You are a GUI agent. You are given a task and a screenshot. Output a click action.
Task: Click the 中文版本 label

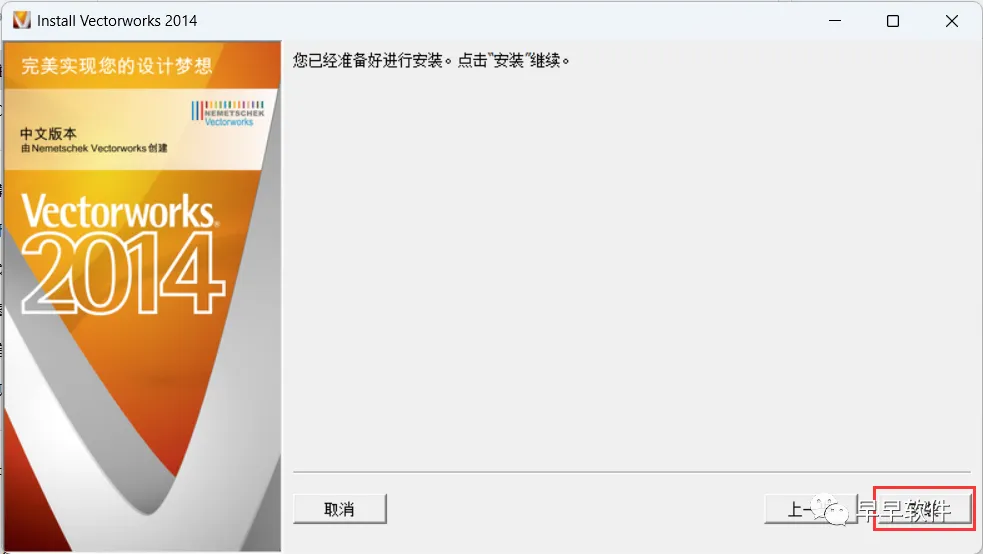pos(48,133)
